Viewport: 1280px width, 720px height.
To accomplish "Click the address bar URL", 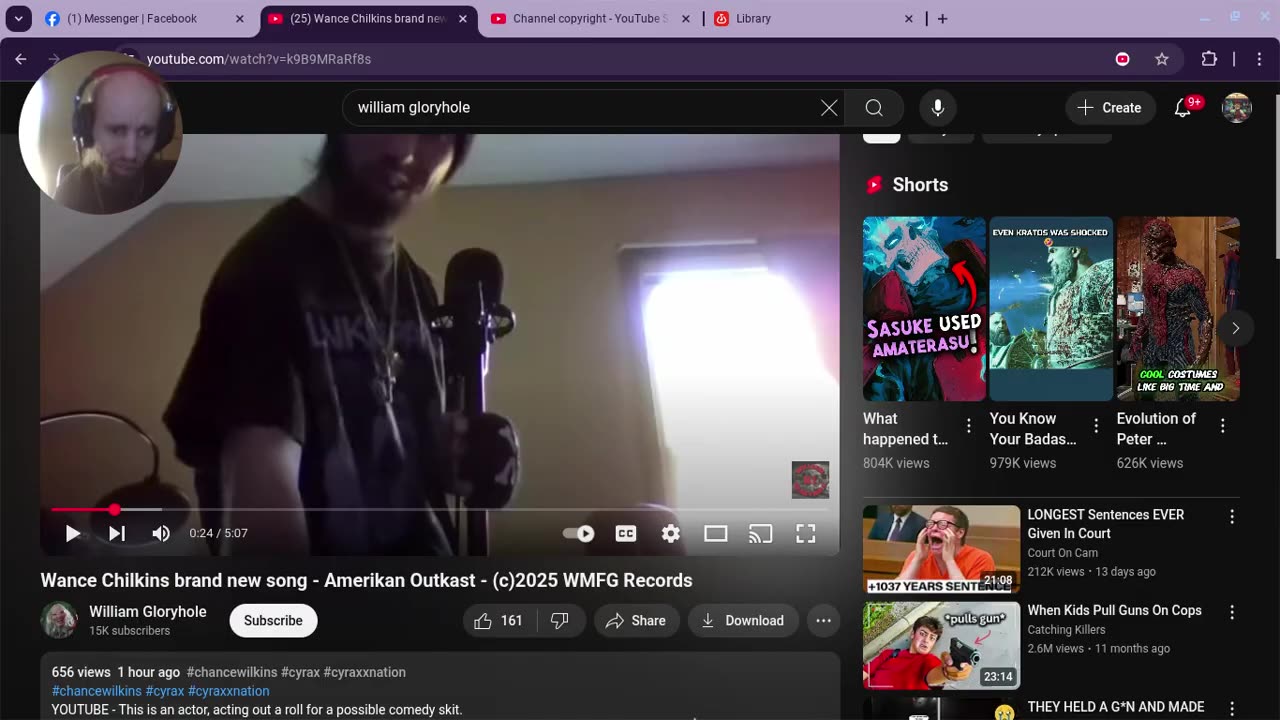I will [x=259, y=59].
